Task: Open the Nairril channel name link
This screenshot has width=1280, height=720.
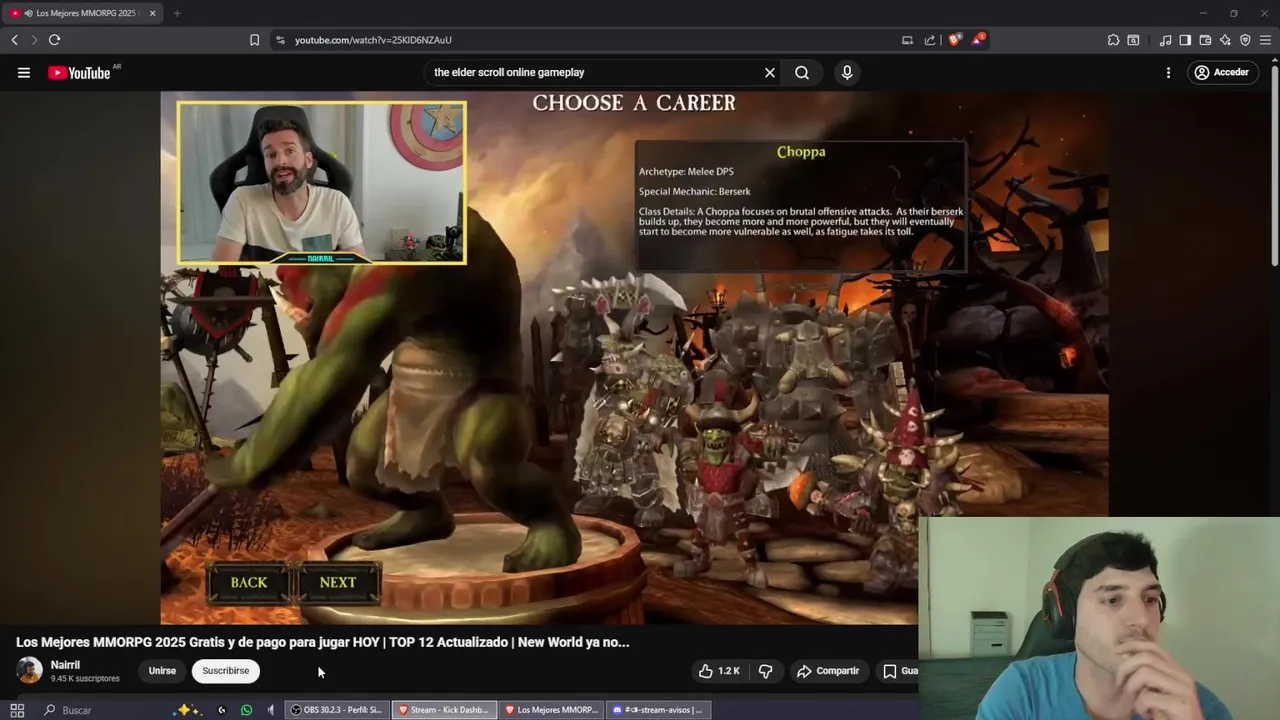Action: [65, 665]
